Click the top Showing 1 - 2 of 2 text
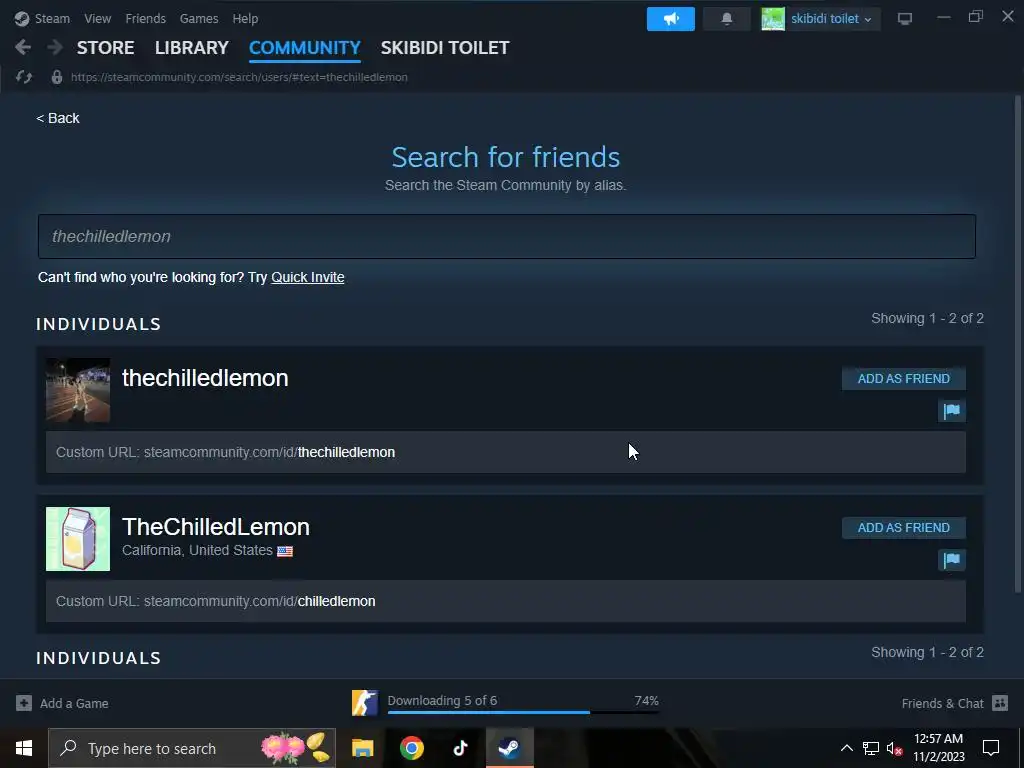 [x=927, y=318]
